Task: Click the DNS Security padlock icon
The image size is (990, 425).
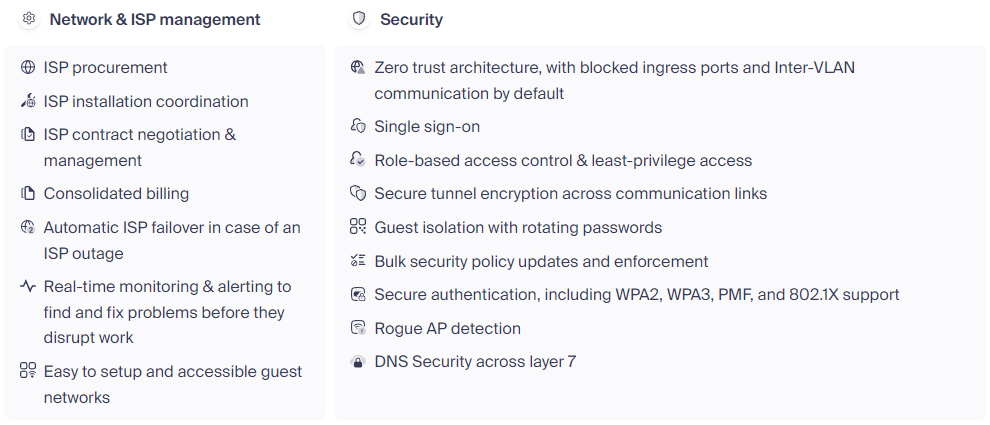Action: pos(358,362)
